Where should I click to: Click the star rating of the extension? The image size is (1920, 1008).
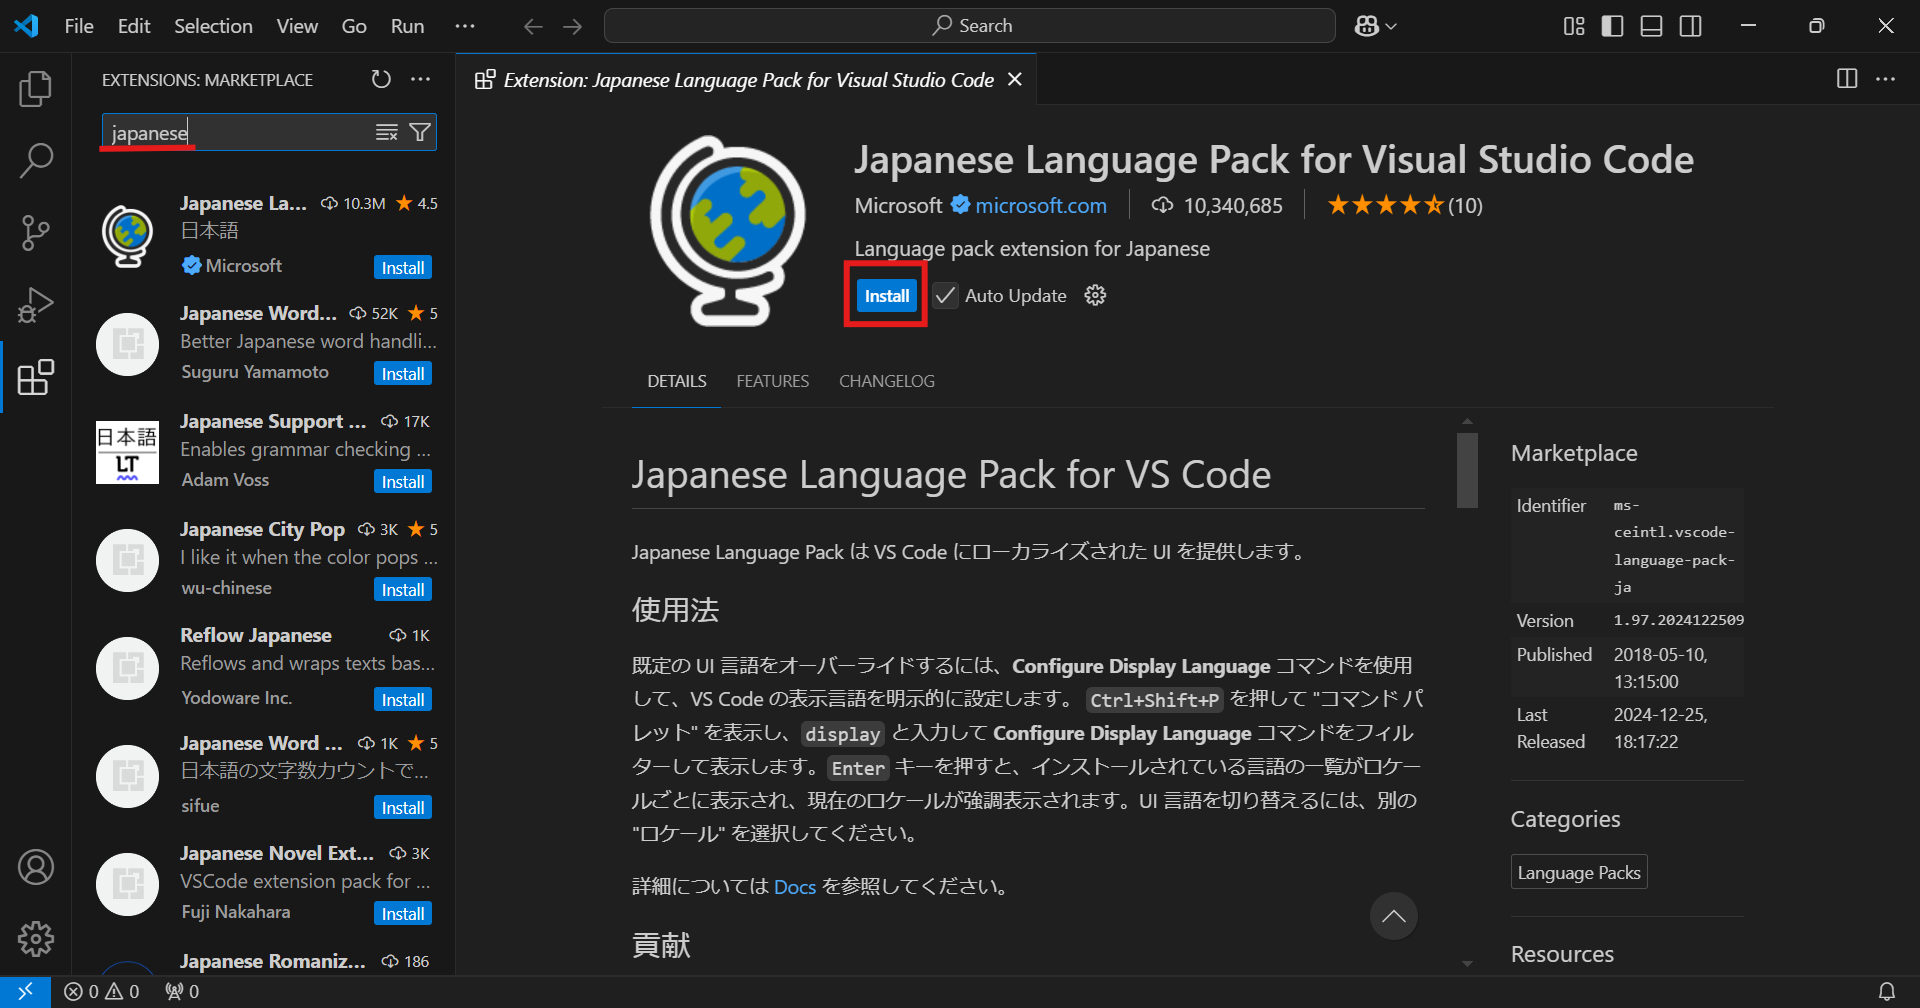(1404, 206)
